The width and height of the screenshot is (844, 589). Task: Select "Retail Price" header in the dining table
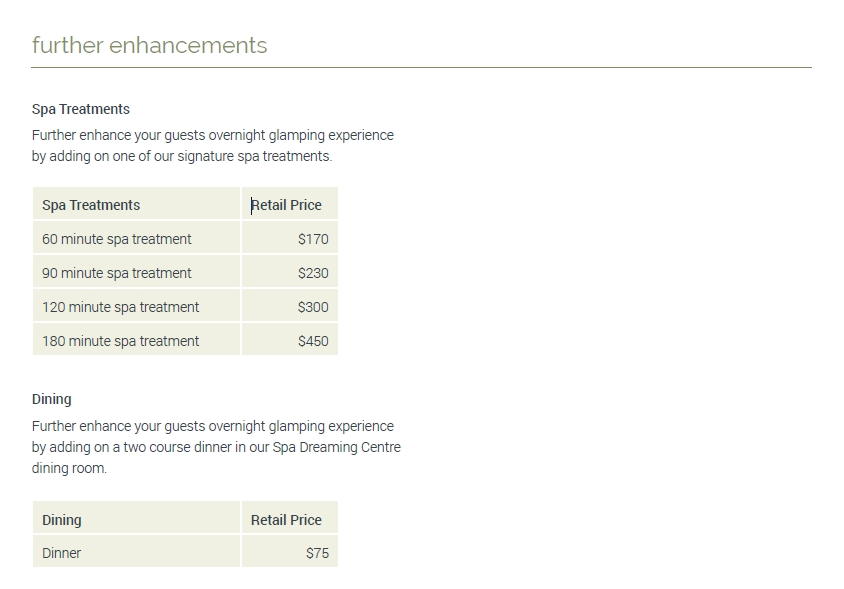click(x=287, y=520)
